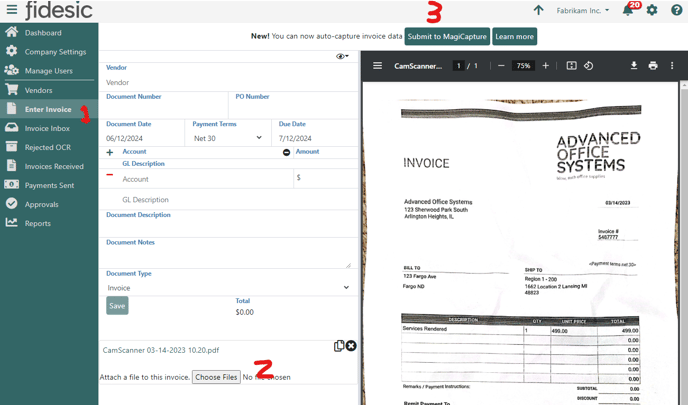Click the PO Number field
Screen dimensions: 688x405
tap(295, 110)
